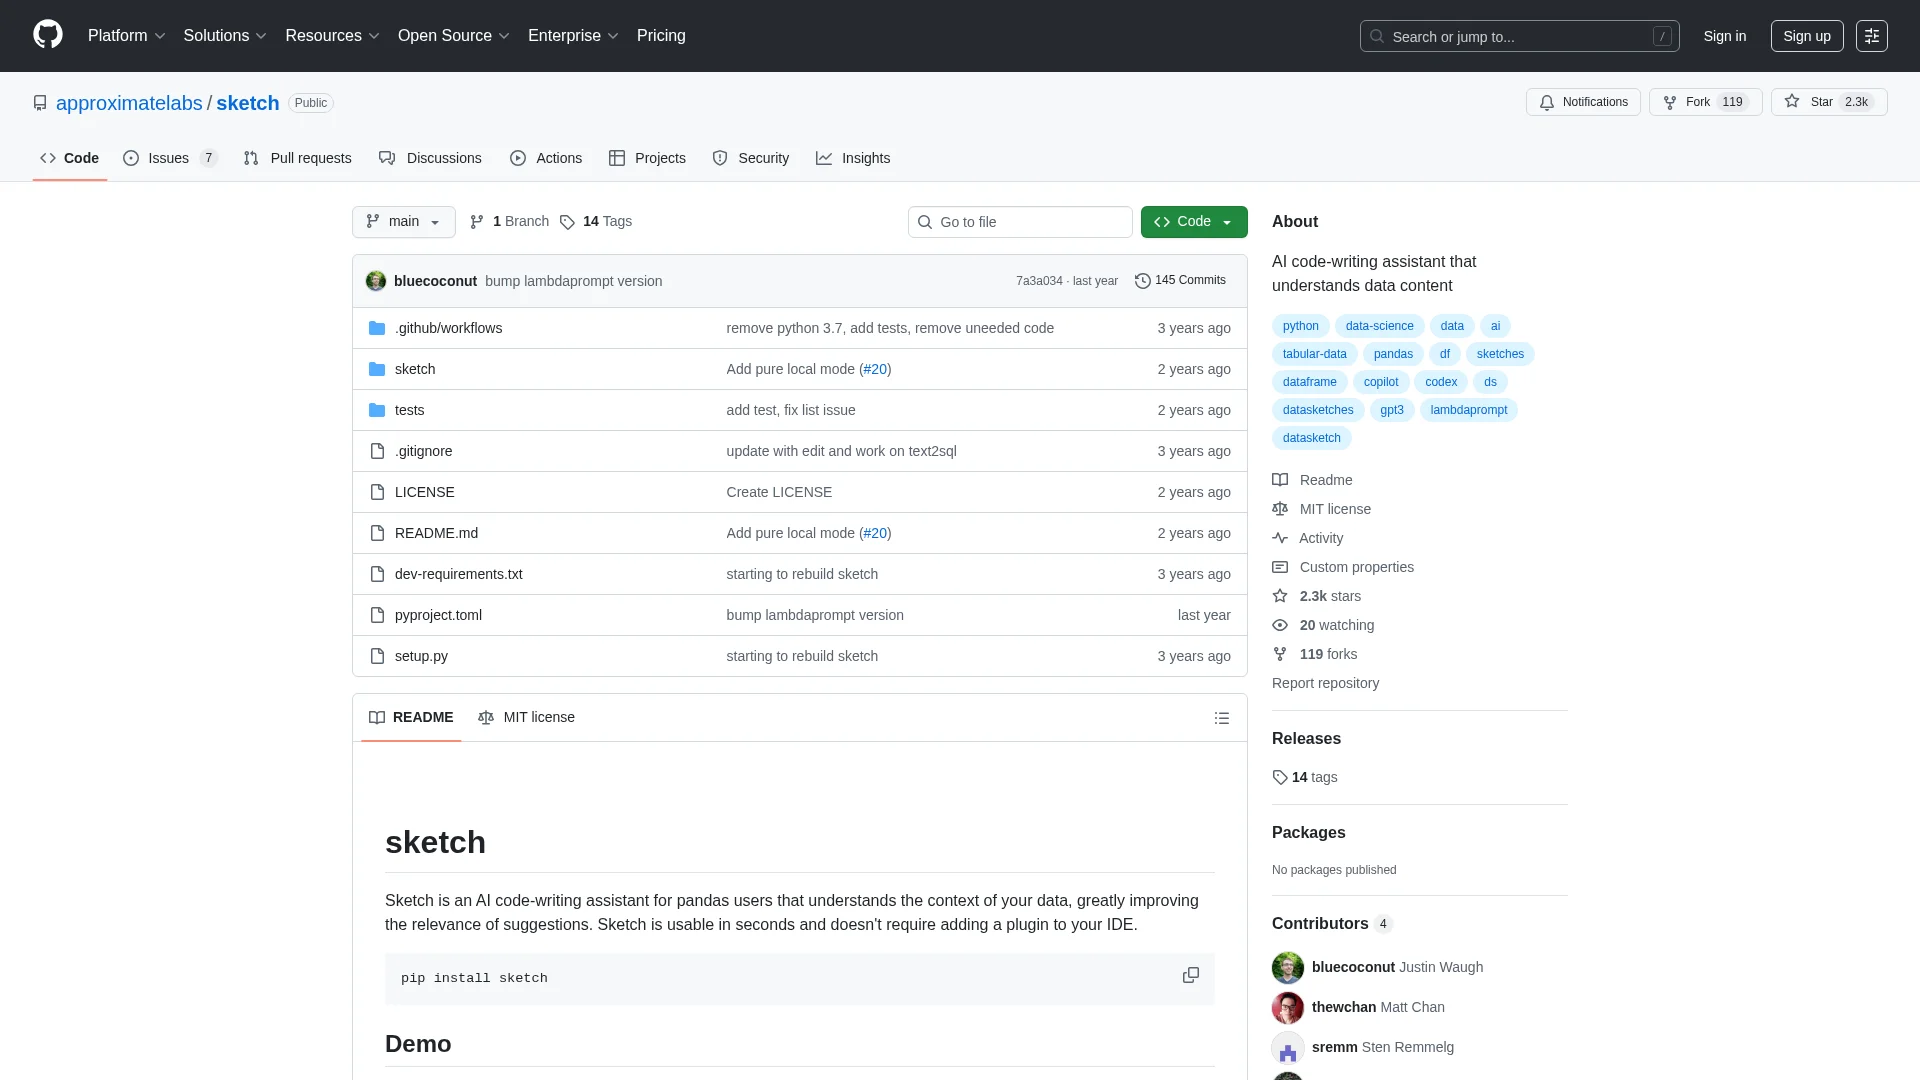Open the 145 Commits history
The height and width of the screenshot is (1080, 1920).
click(1180, 280)
